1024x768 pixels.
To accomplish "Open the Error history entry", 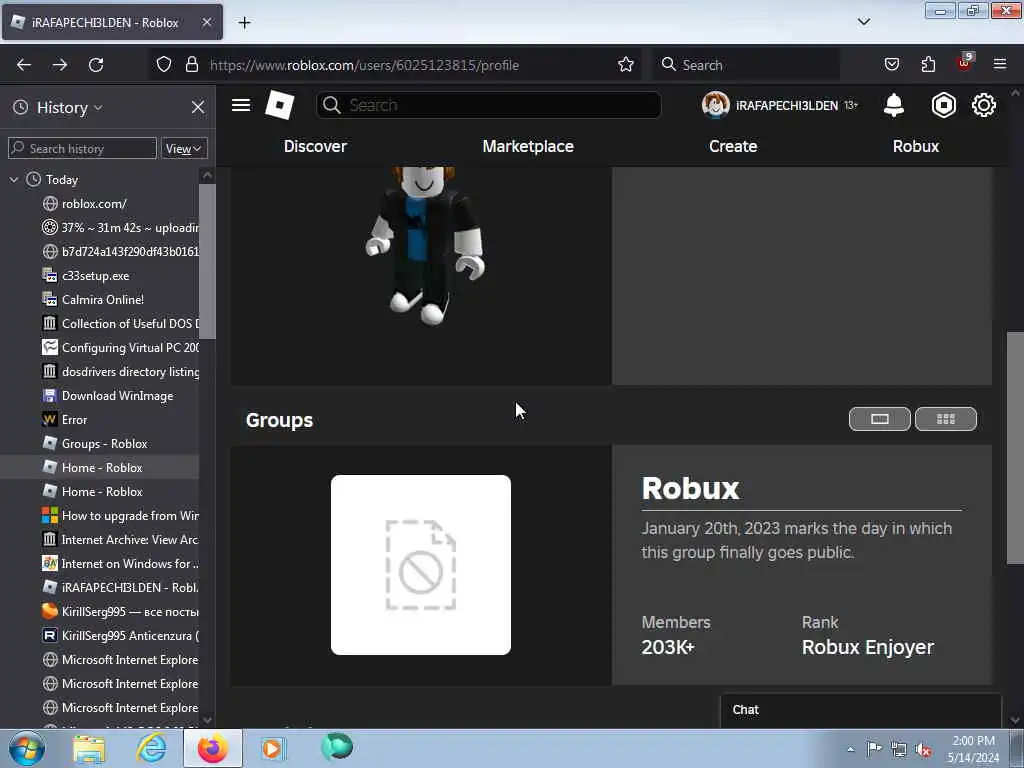I will click(74, 420).
